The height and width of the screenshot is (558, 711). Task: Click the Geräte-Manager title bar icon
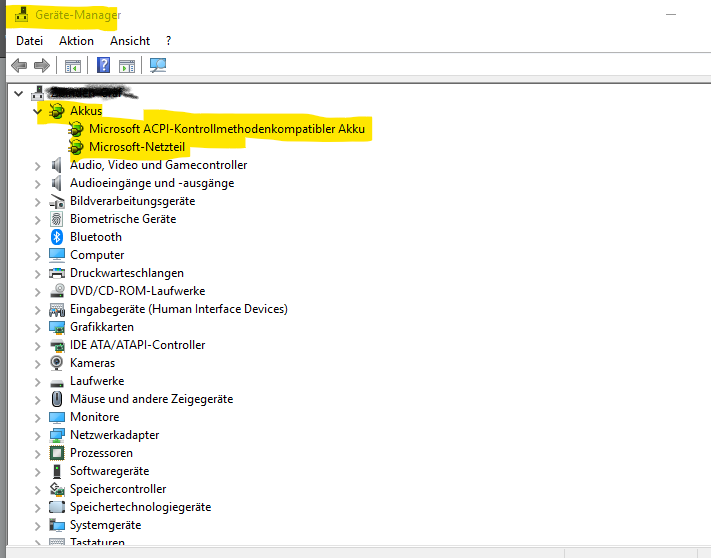pyautogui.click(x=21, y=15)
